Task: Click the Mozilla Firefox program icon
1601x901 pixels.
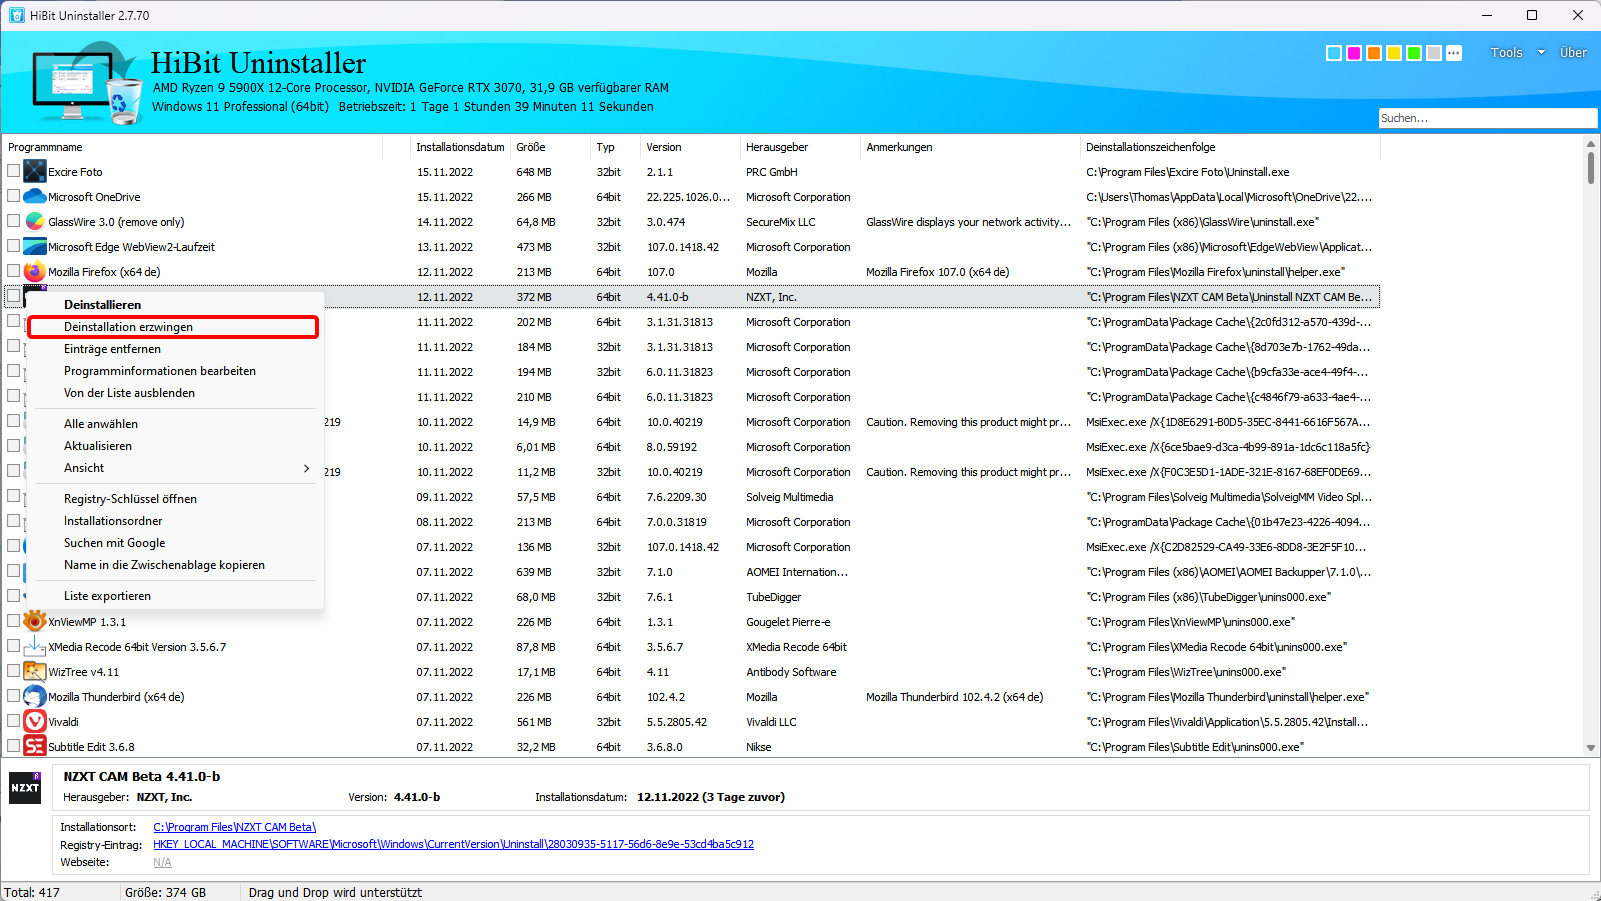Action: point(35,272)
